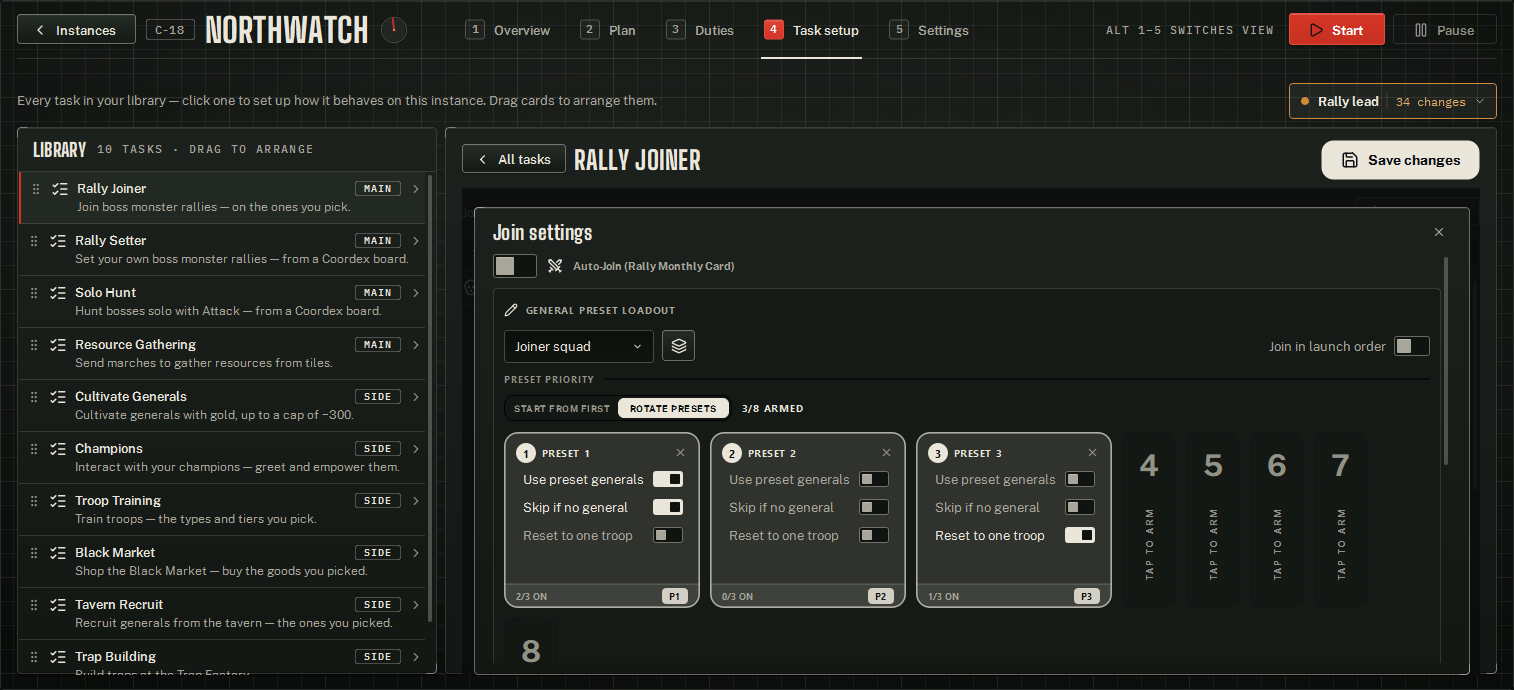Image resolution: width=1514 pixels, height=690 pixels.
Task: Tap to arm preset slot 5
Action: (x=1213, y=520)
